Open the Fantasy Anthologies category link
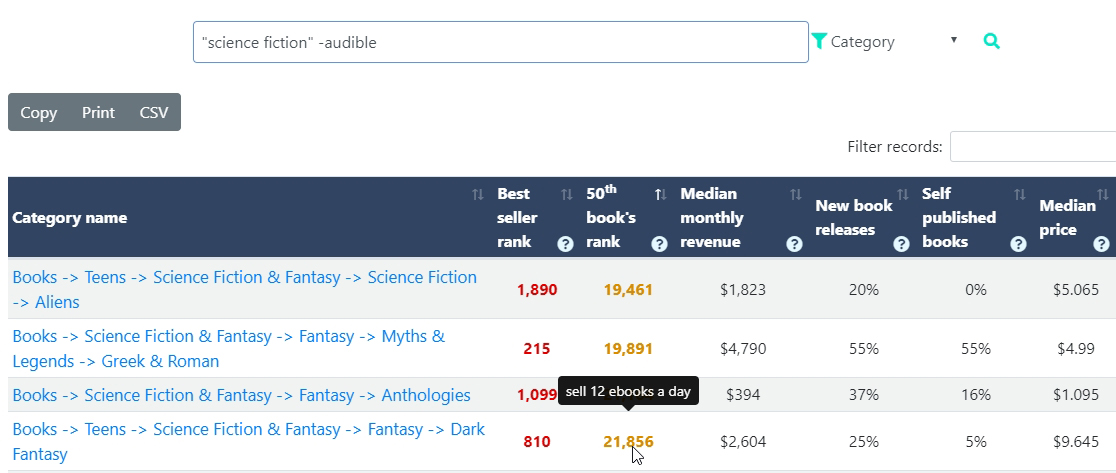 coord(241,395)
